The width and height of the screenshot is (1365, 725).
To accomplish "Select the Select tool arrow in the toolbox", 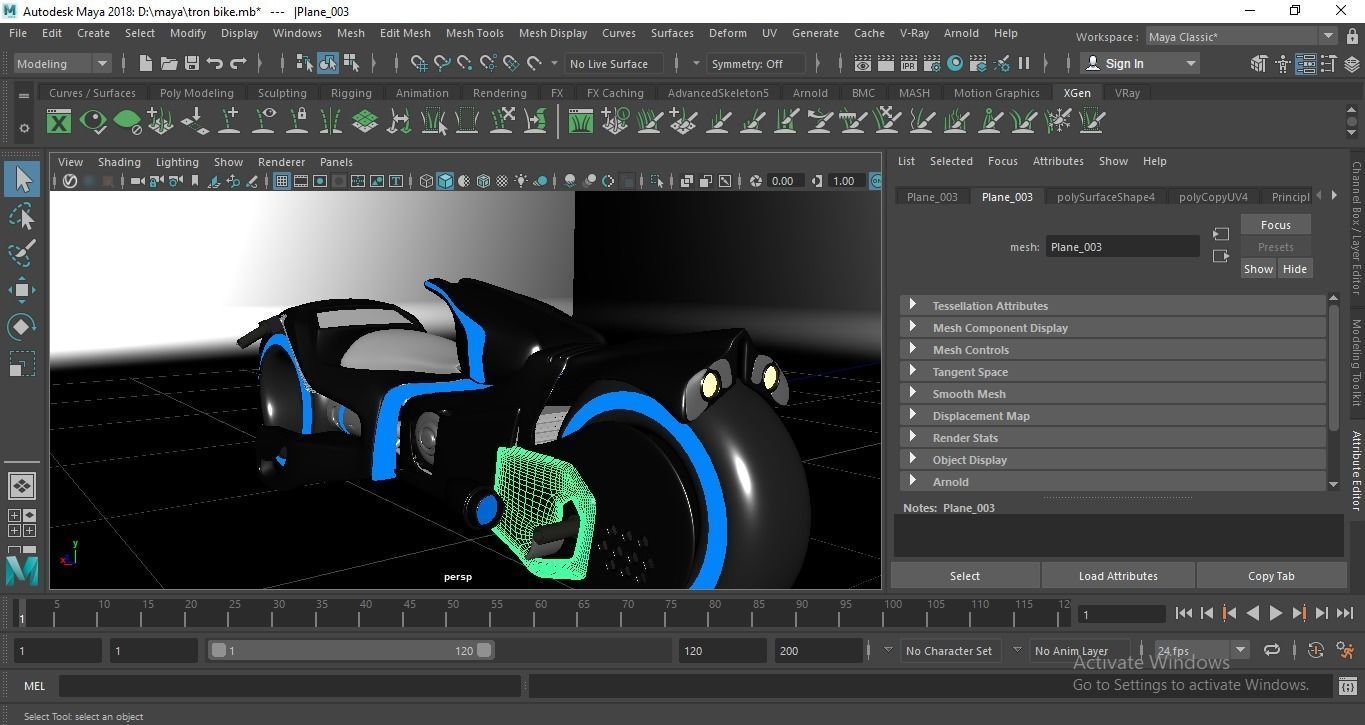I will coord(22,179).
